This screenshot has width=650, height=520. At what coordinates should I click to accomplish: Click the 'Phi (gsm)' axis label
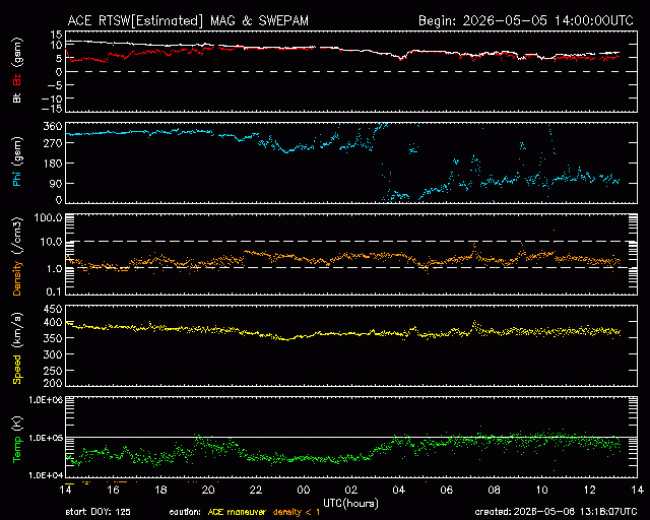click(17, 162)
